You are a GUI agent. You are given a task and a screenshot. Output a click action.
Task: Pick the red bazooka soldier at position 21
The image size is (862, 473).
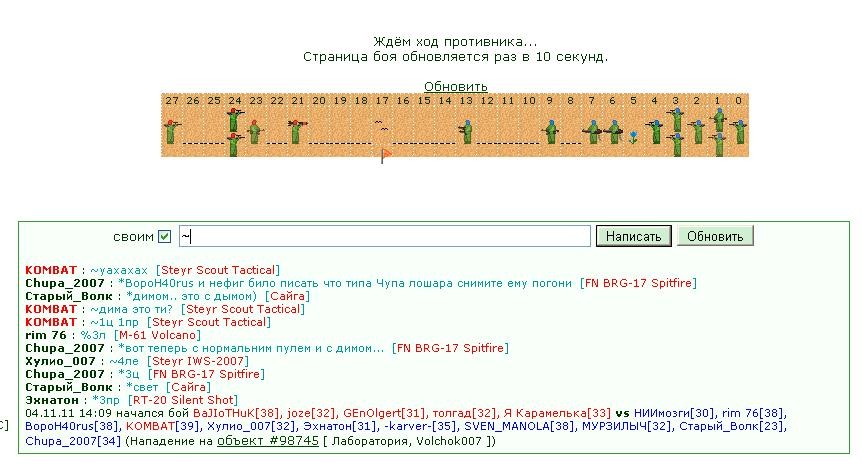click(x=297, y=132)
